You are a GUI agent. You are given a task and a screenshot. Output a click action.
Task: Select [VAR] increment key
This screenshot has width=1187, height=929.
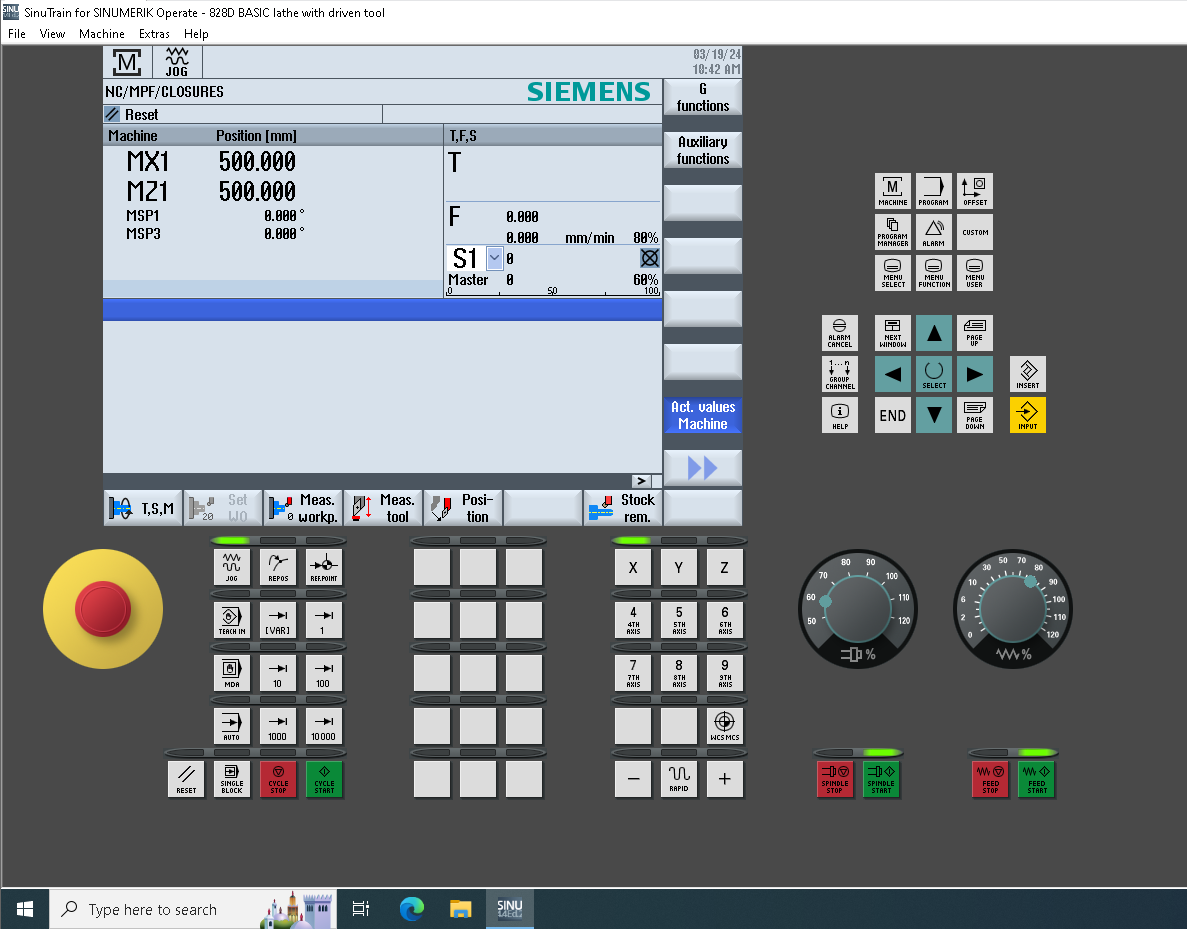click(278, 619)
